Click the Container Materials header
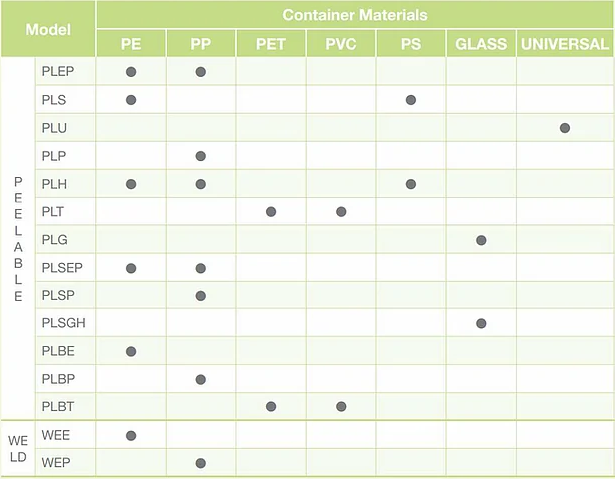The height and width of the screenshot is (479, 615). [x=355, y=15]
